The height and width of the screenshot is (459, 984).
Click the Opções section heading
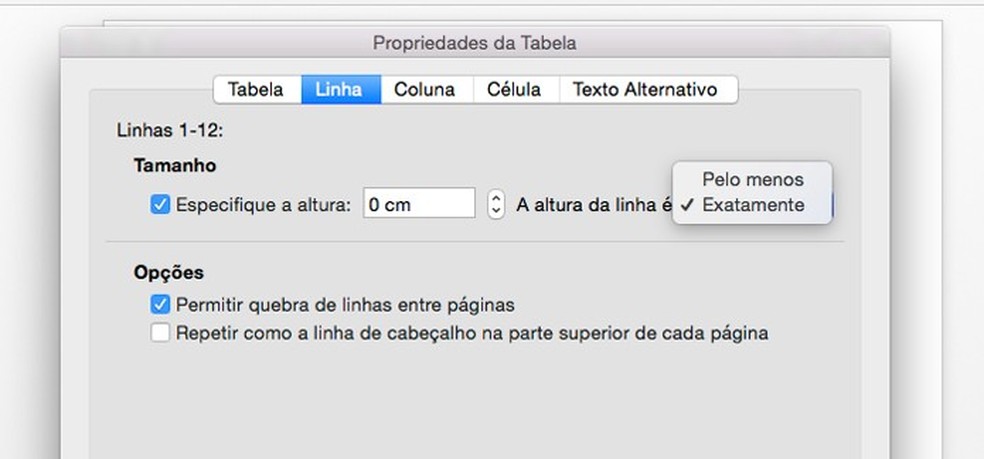click(168, 272)
